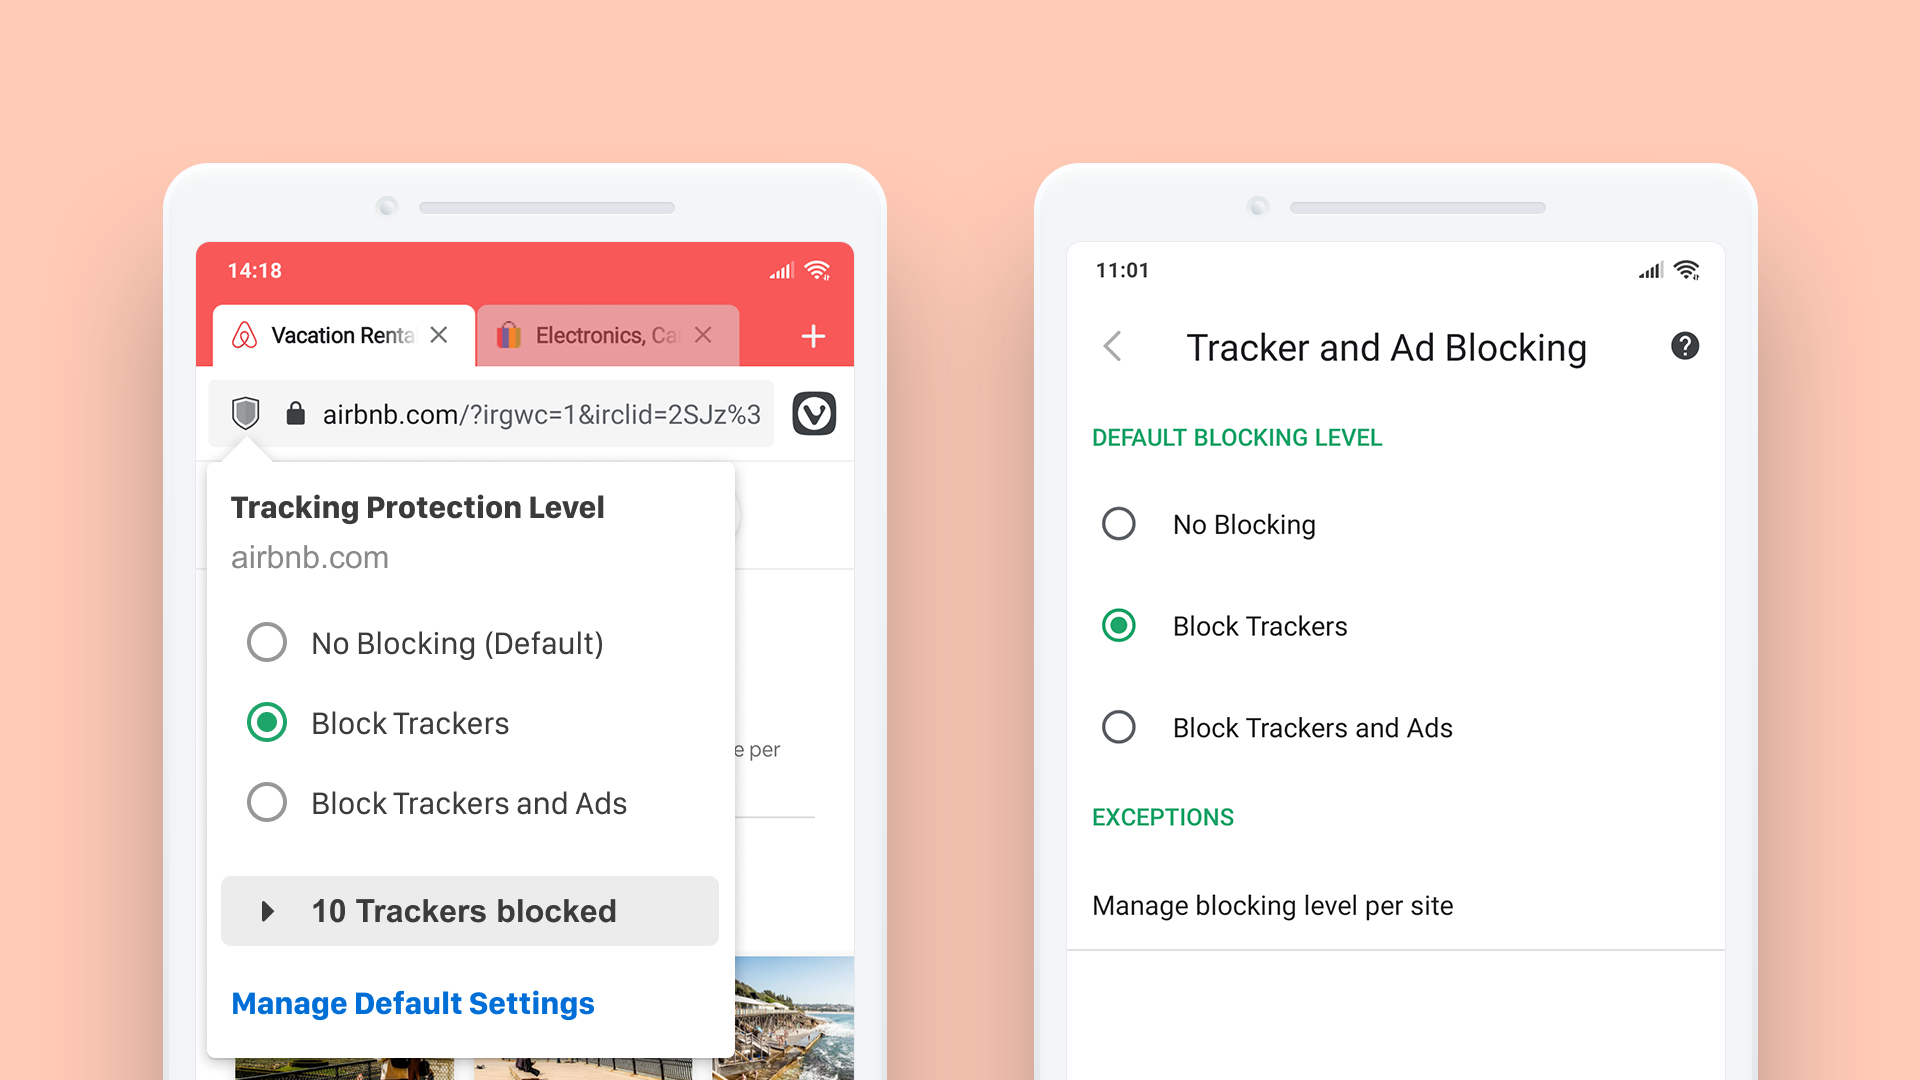
Task: Select Block Trackers radio button on airbnb.com
Action: [x=266, y=721]
